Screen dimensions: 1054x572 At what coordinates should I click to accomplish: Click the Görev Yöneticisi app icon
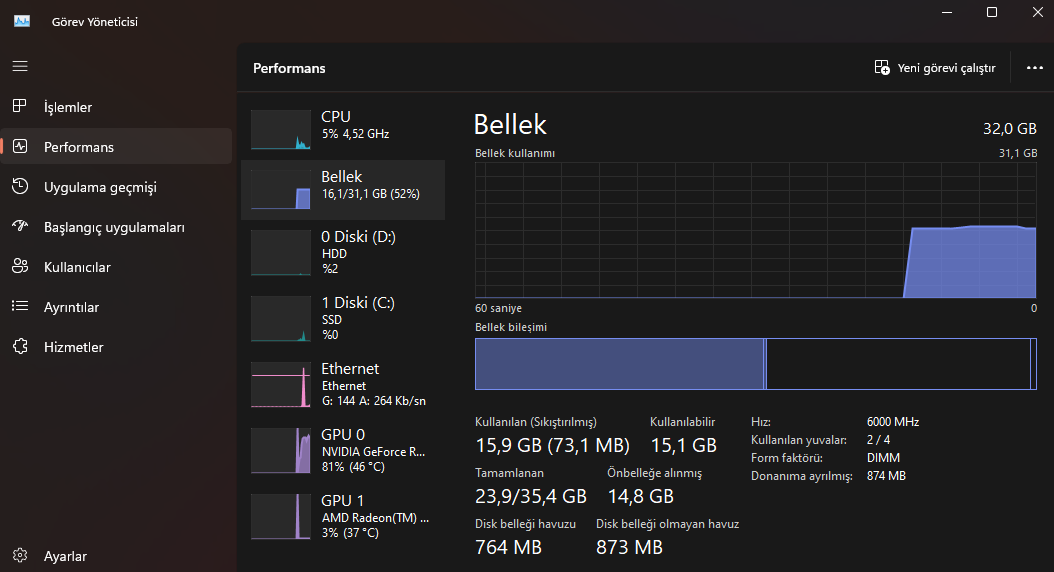(22, 21)
